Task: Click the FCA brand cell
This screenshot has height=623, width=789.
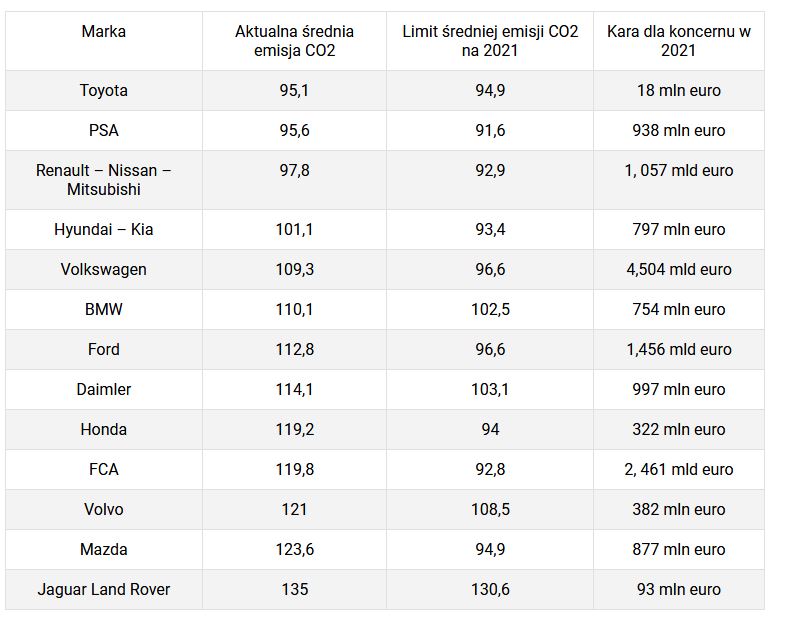Action: (x=104, y=469)
